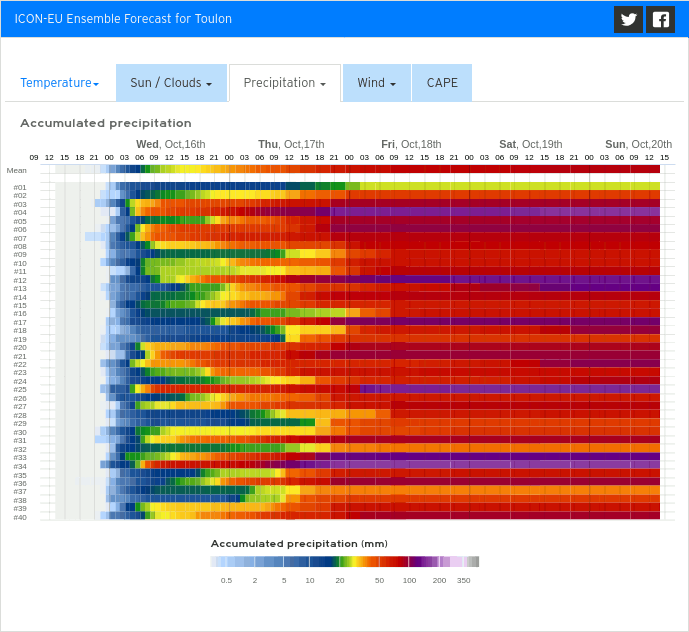Select ensemble member #17 label
The height and width of the screenshot is (632, 689).
(20, 323)
